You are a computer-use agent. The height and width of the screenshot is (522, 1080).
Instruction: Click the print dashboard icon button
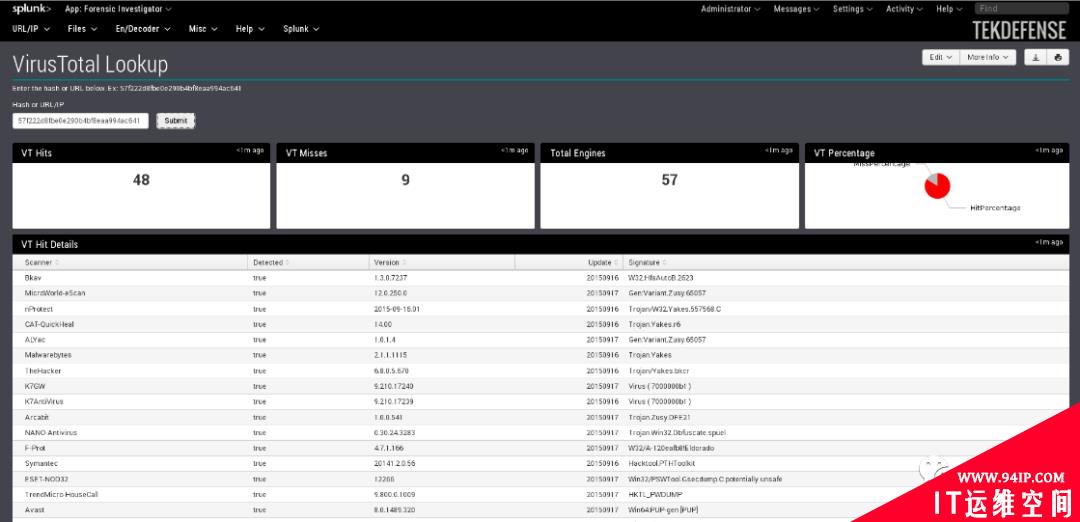[x=1058, y=58]
